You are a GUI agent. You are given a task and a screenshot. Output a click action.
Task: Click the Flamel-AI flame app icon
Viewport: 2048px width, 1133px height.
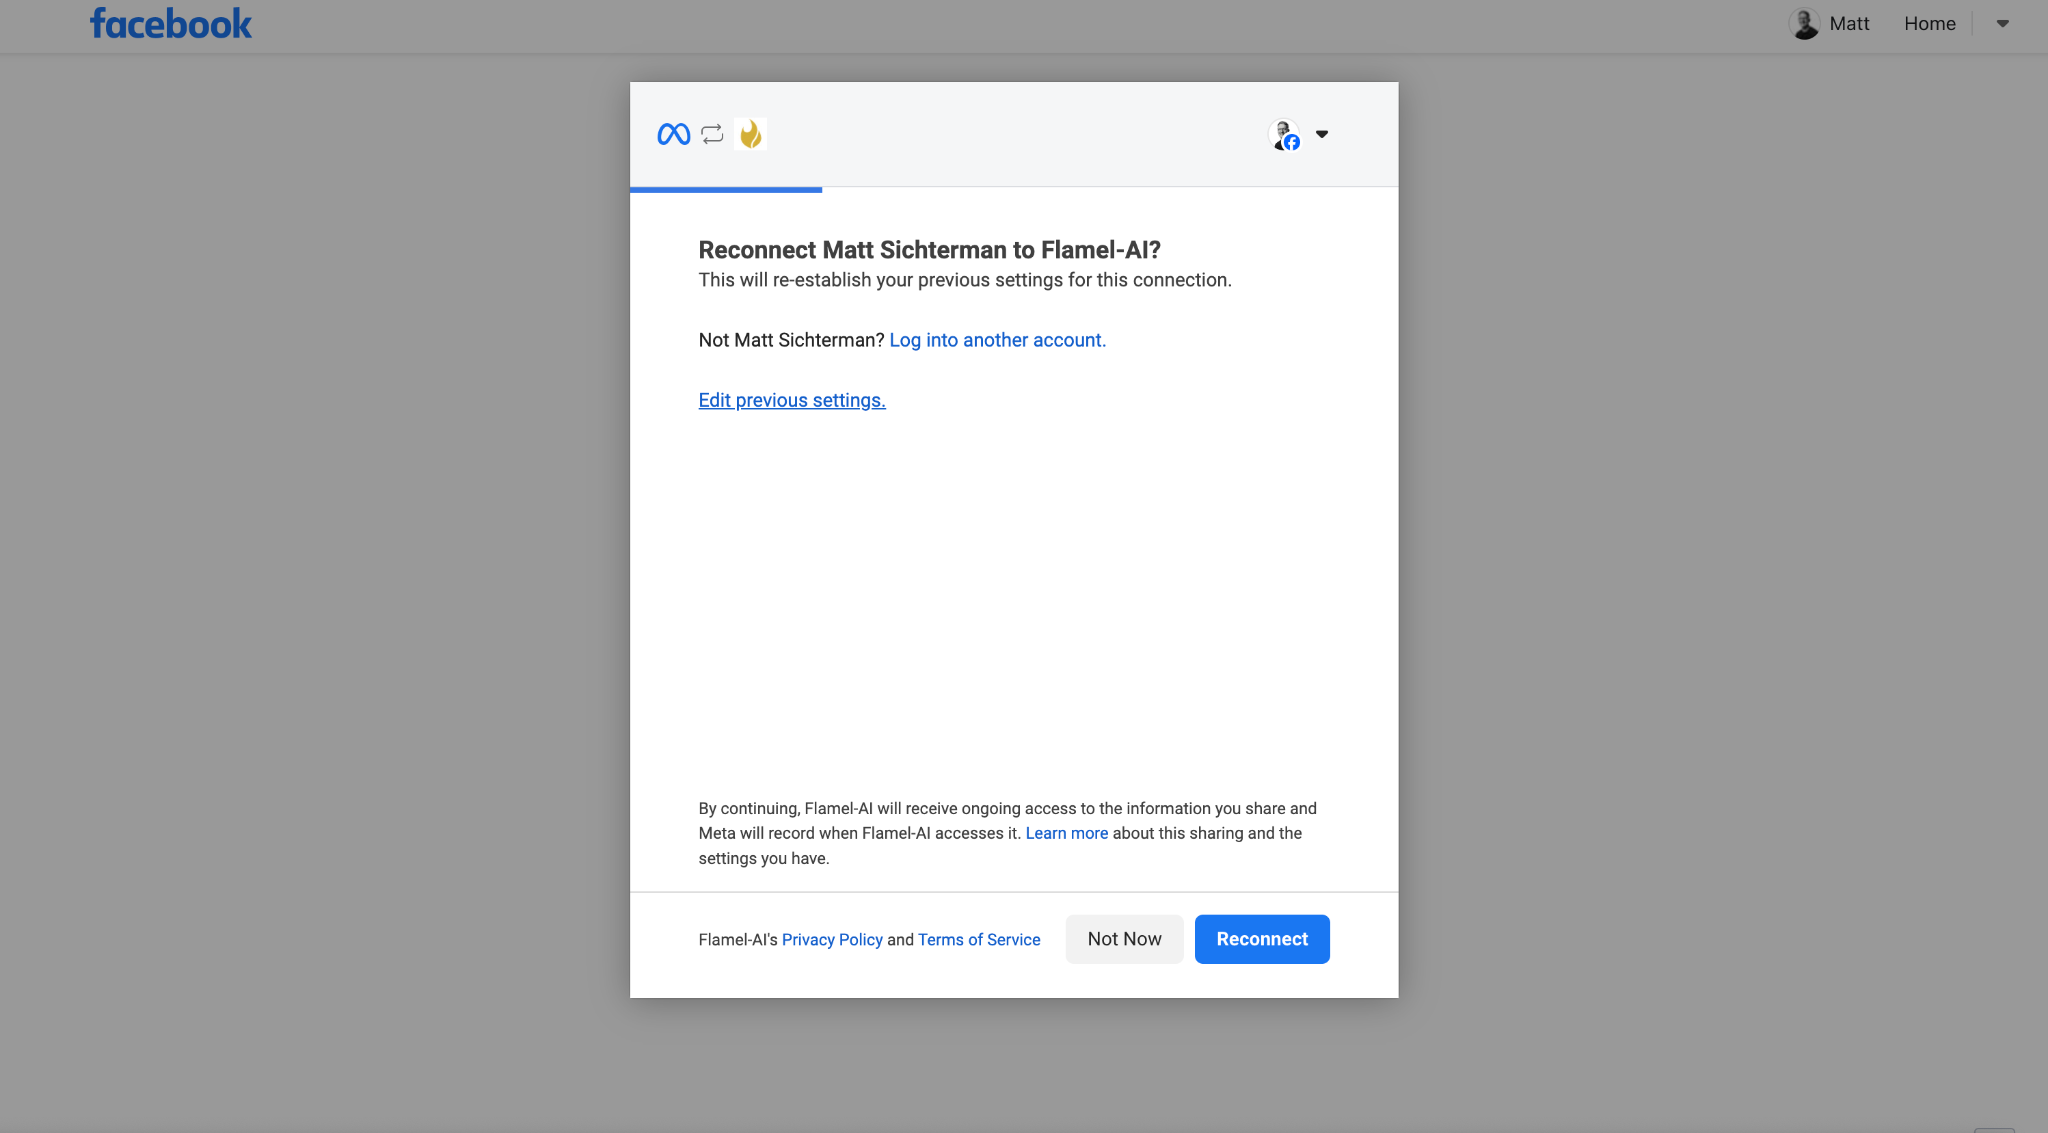pos(750,134)
